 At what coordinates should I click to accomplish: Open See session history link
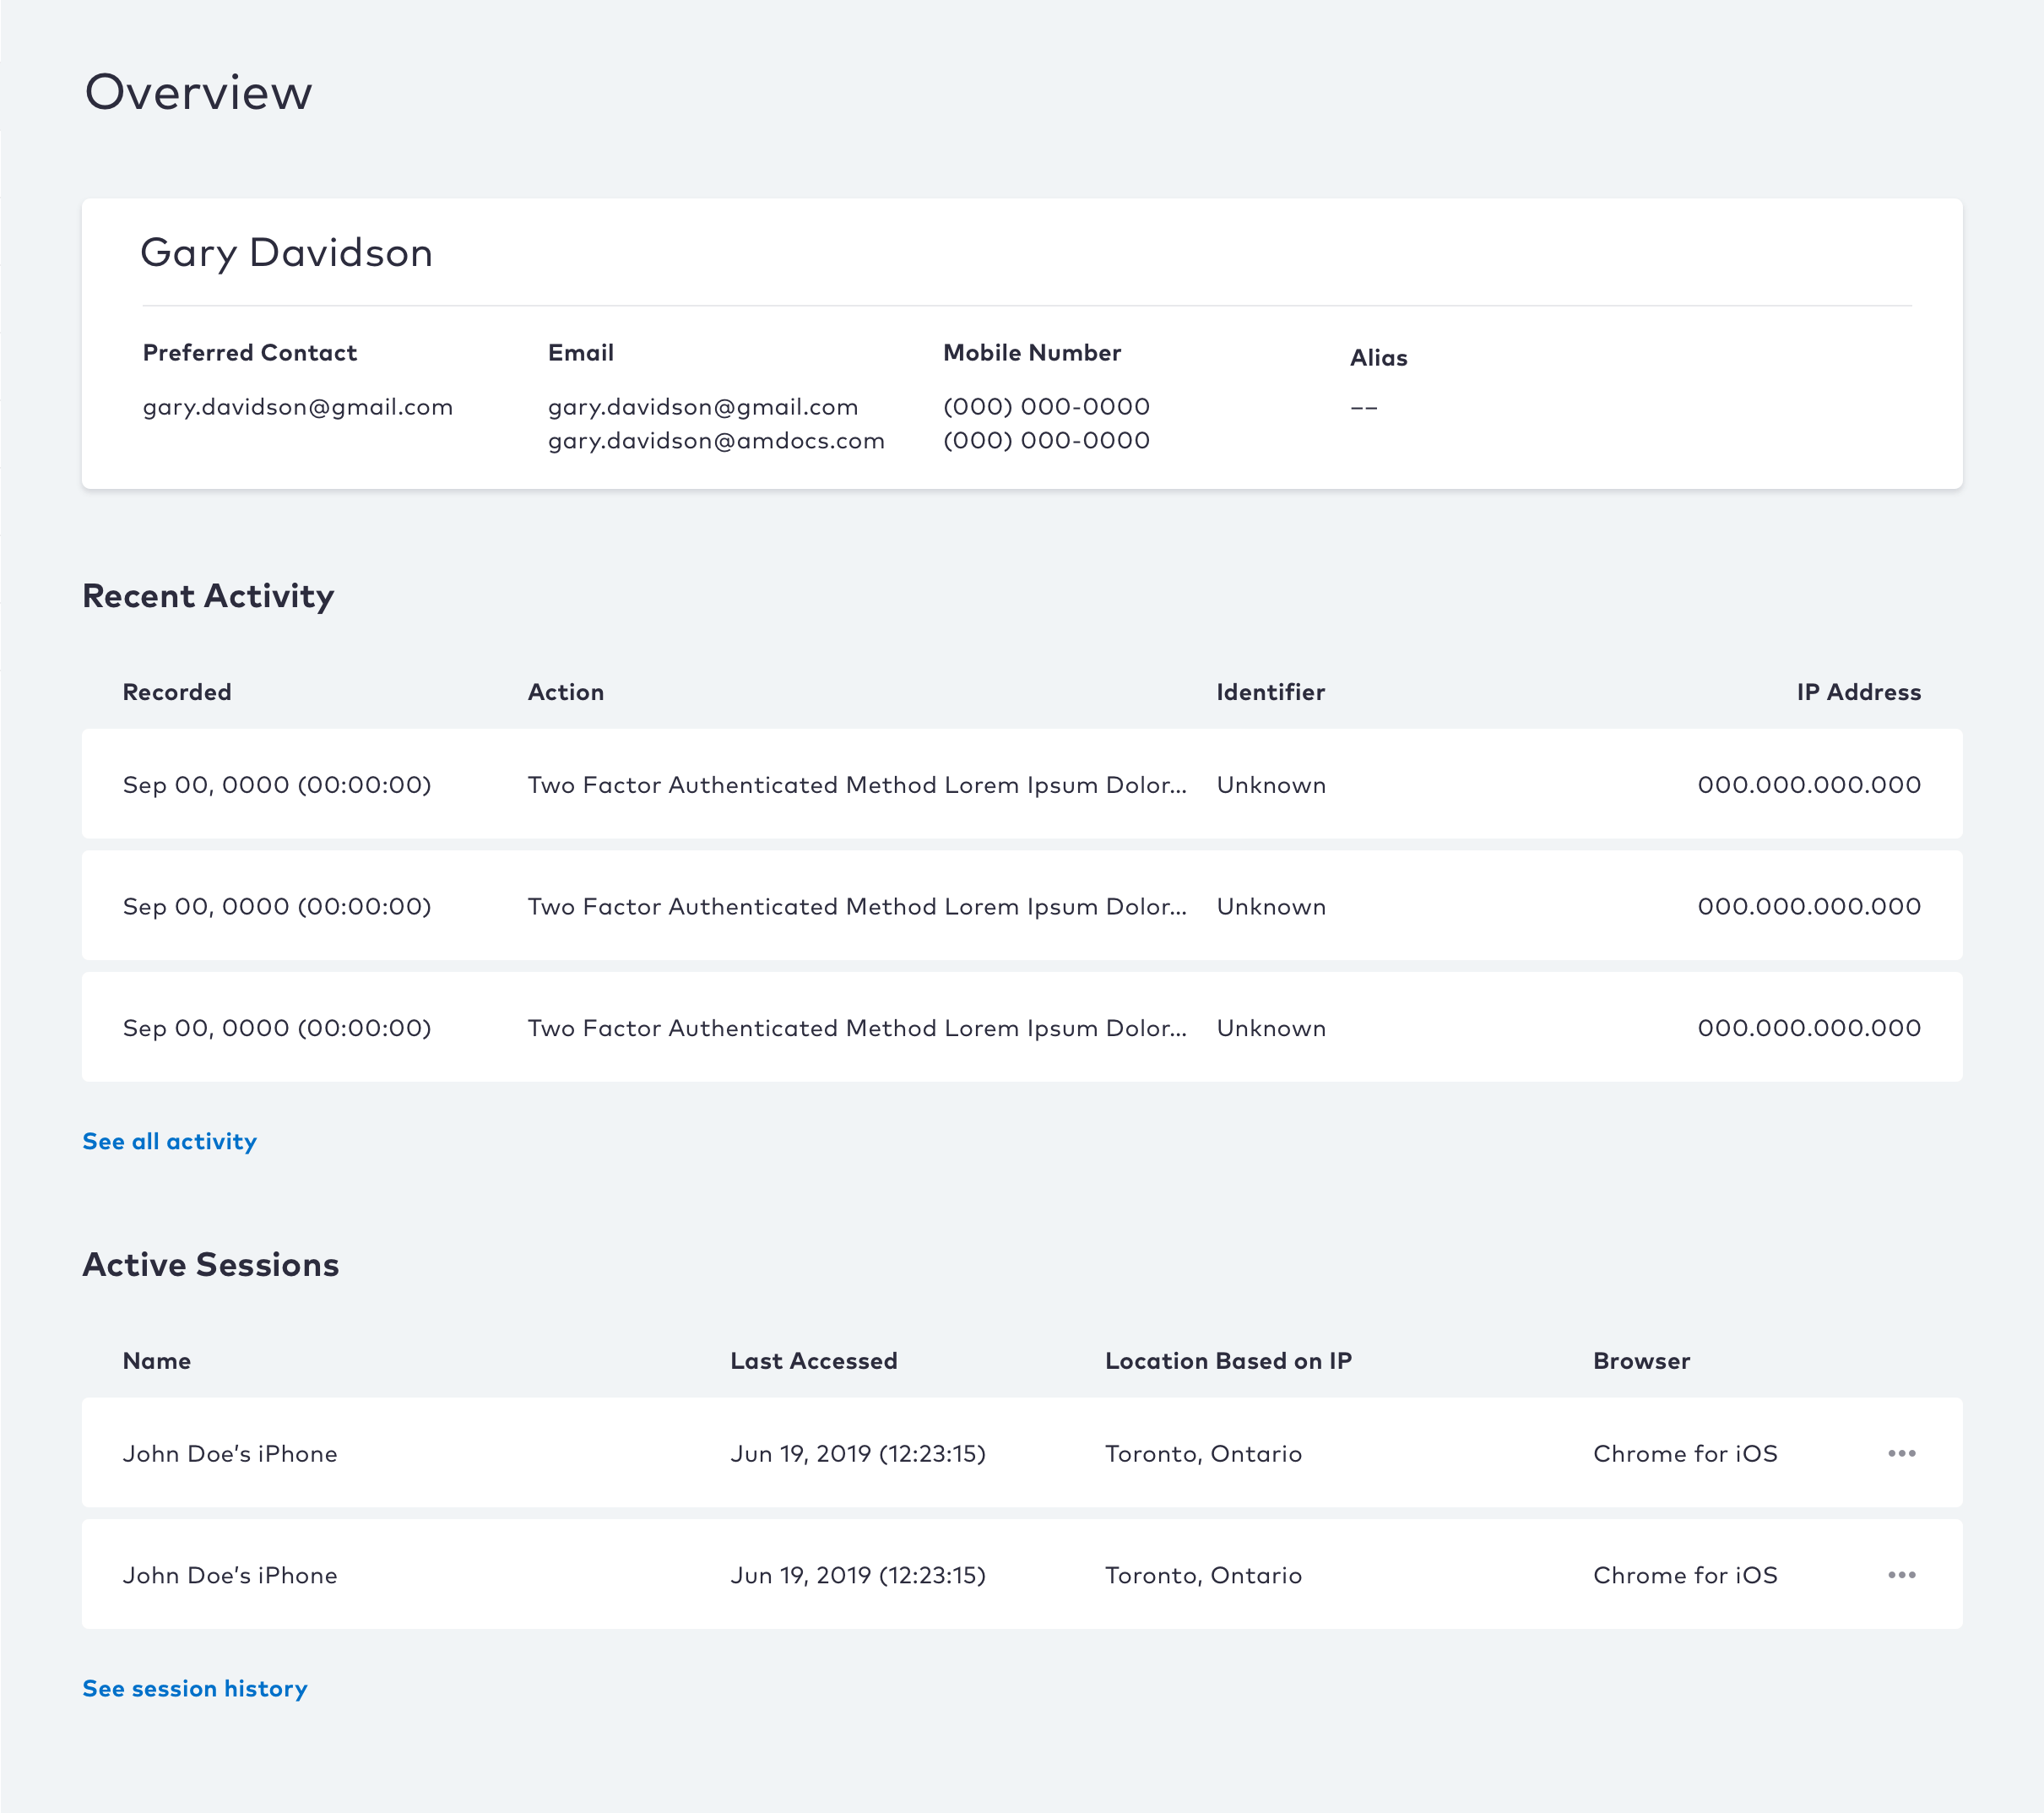click(x=195, y=1688)
